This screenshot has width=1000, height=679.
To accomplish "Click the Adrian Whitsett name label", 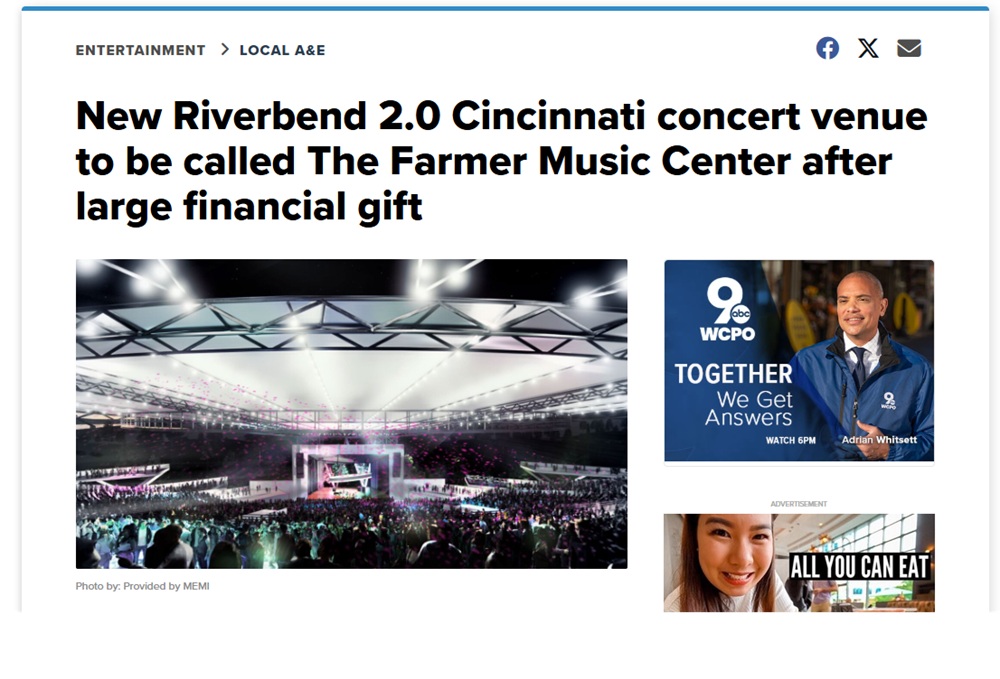I will coord(879,440).
